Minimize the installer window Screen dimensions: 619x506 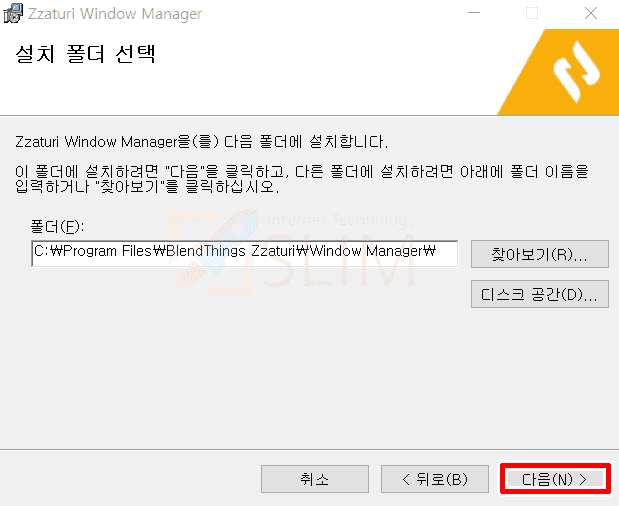[x=474, y=13]
